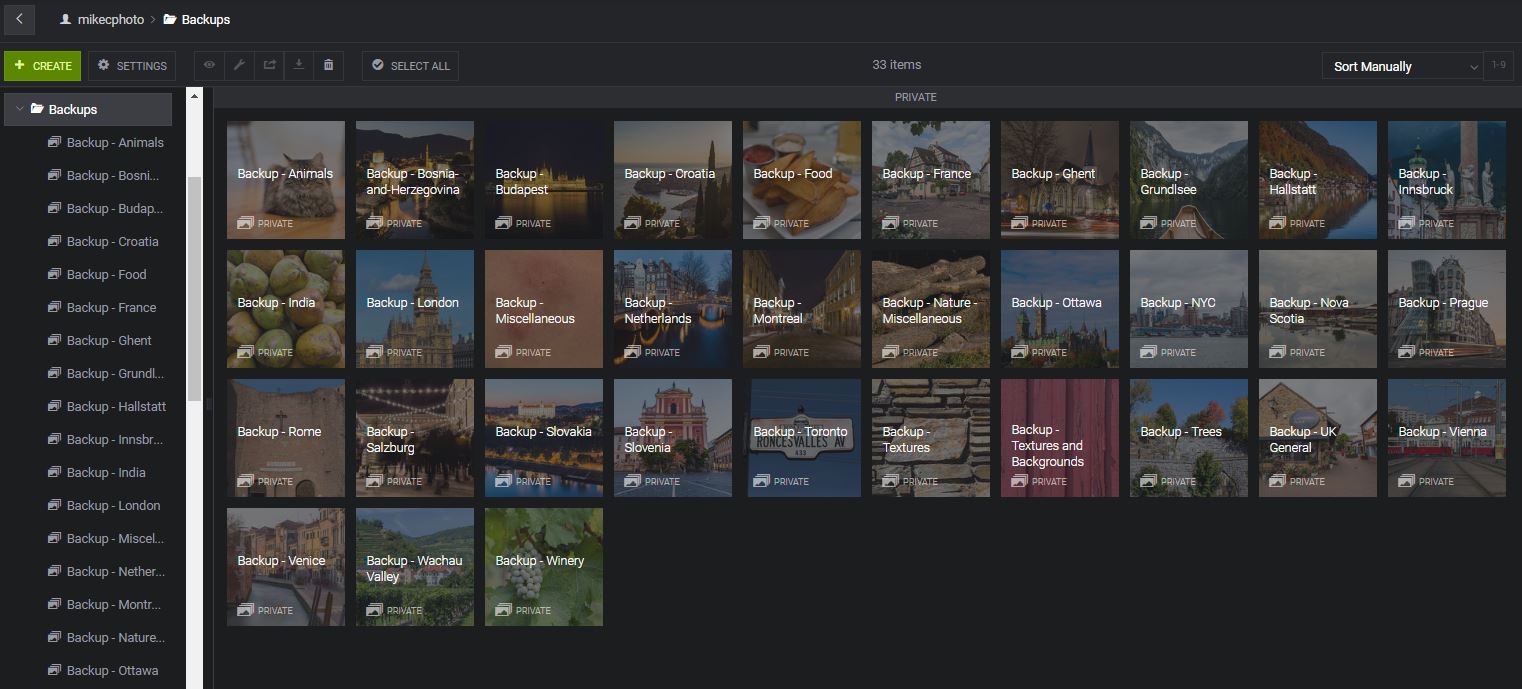
Task: Click the eye visibility icon in toolbar
Action: point(209,66)
